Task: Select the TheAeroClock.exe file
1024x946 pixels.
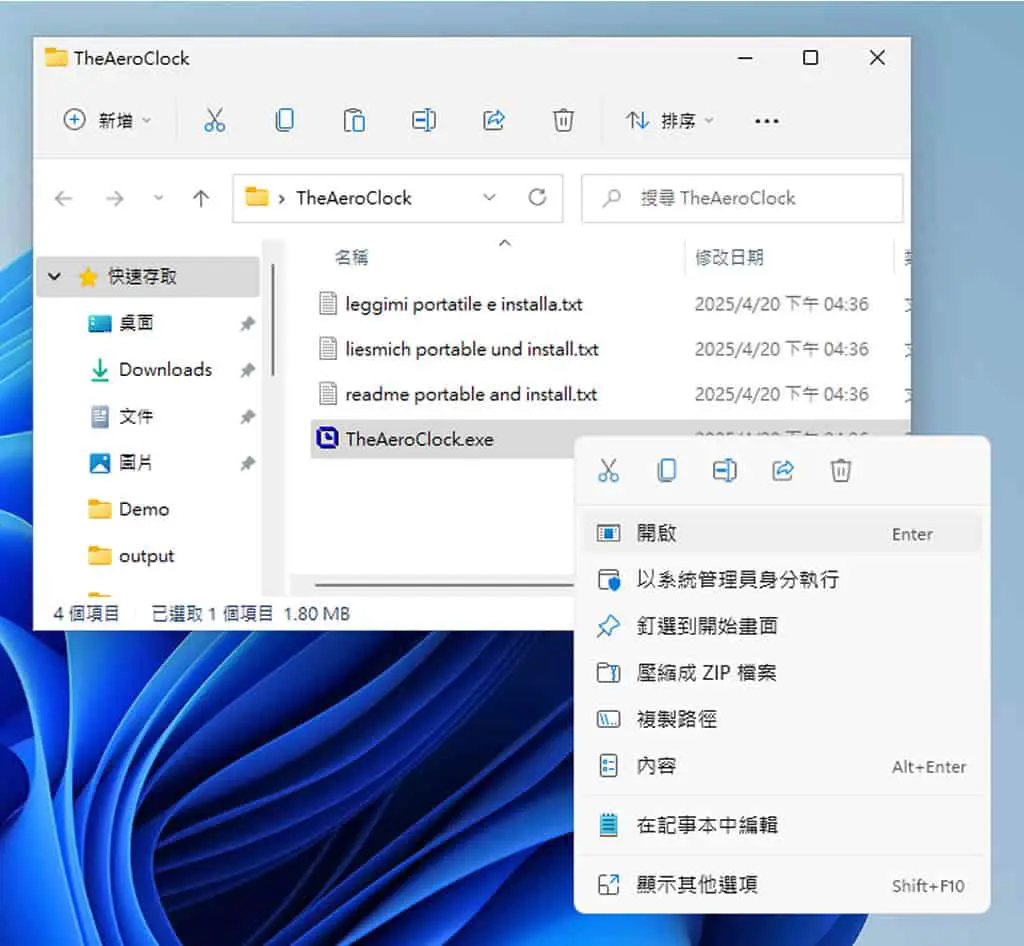Action: point(419,439)
